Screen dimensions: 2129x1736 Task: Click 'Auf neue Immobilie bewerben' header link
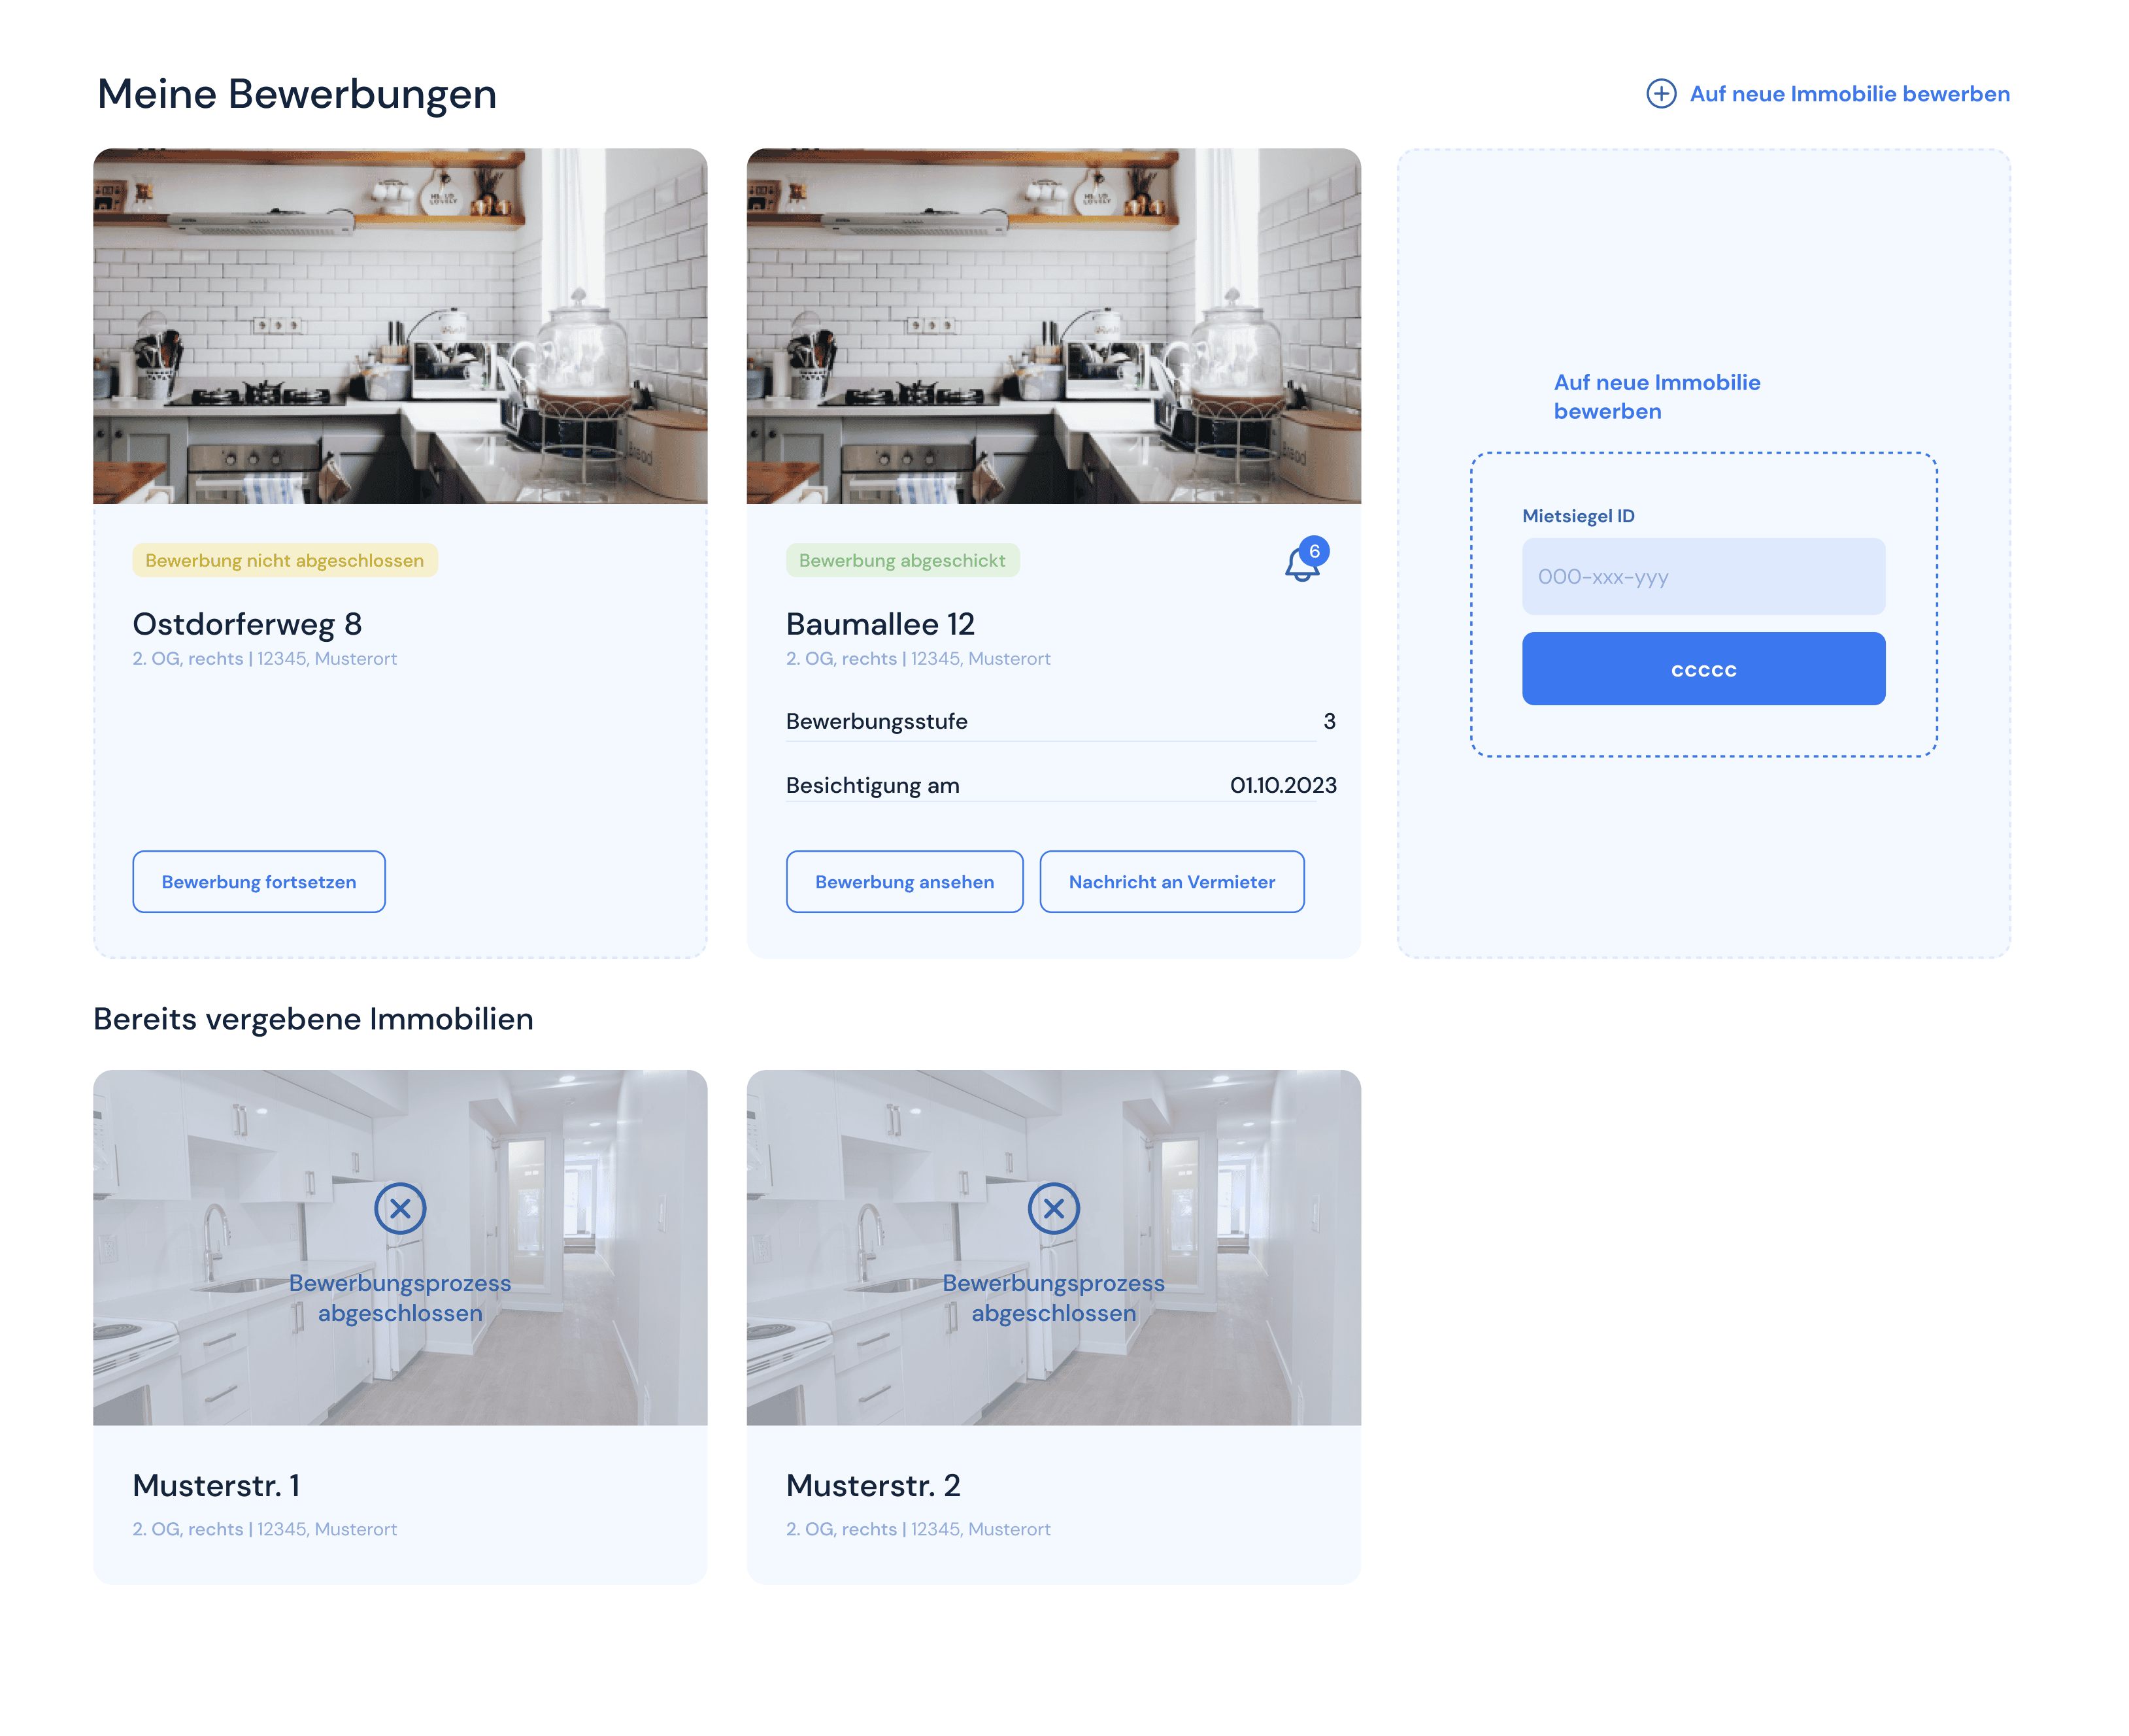(1848, 94)
